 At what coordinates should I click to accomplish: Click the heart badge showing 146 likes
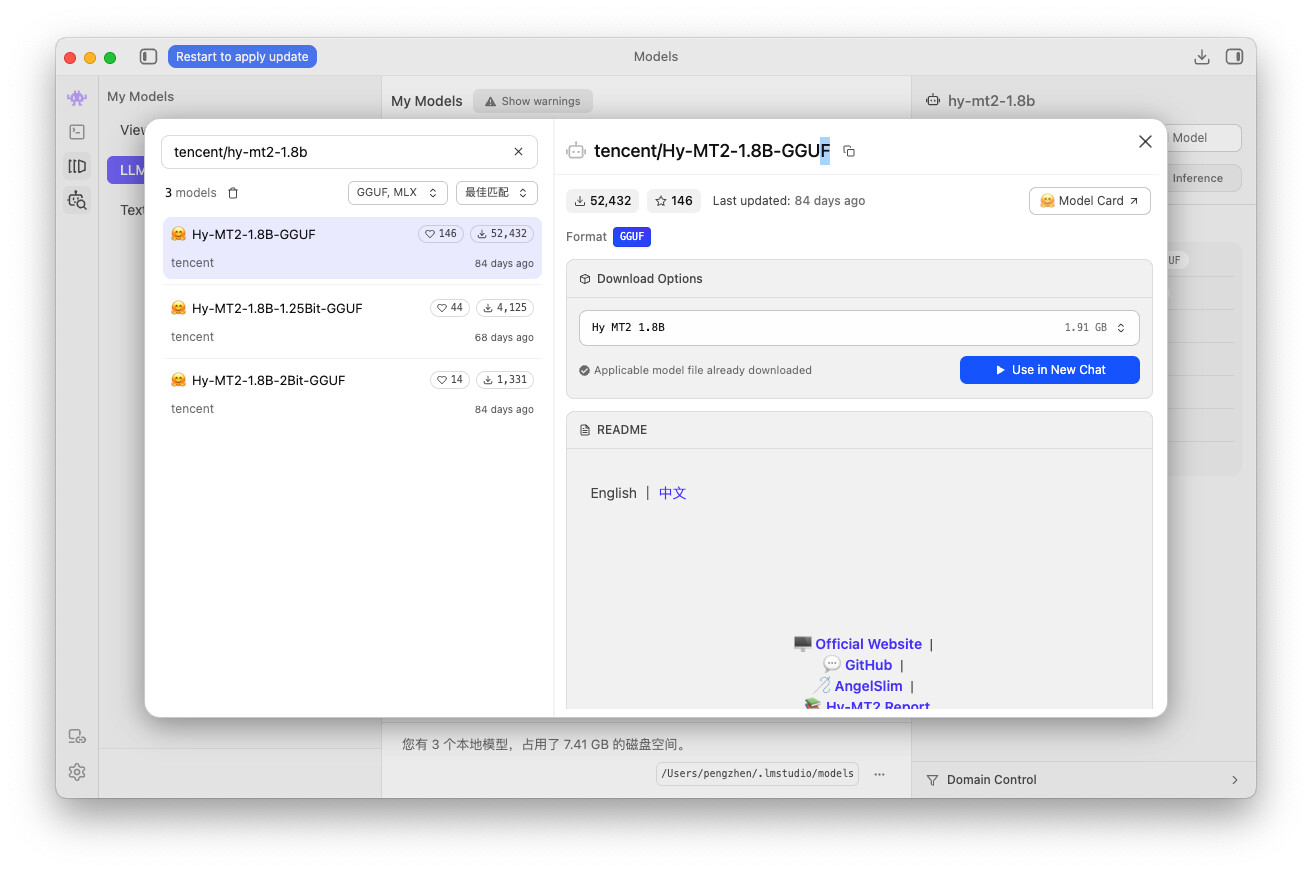pyautogui.click(x=441, y=234)
